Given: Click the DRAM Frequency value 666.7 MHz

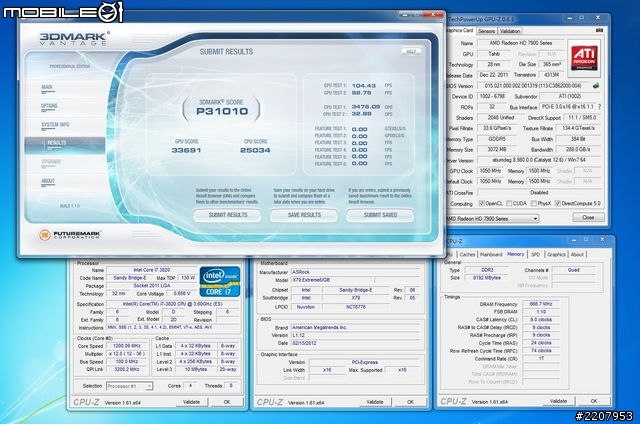Looking at the screenshot, I should [x=541, y=304].
